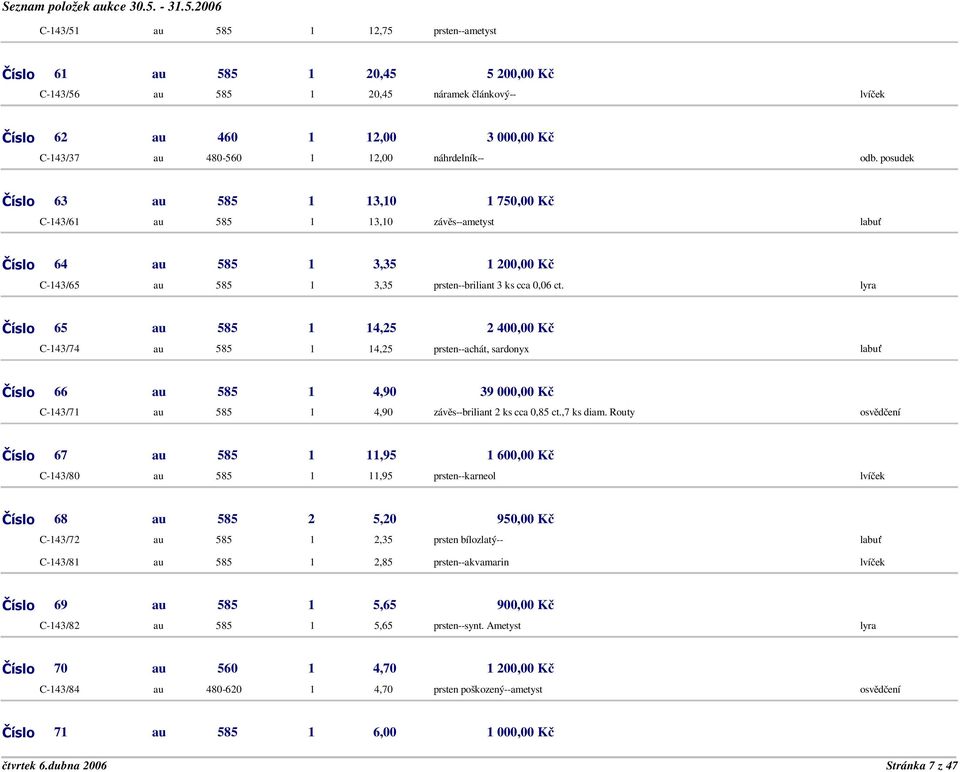Select lot heading 'Číslo 67'
The image size is (960, 772).
[36, 455]
